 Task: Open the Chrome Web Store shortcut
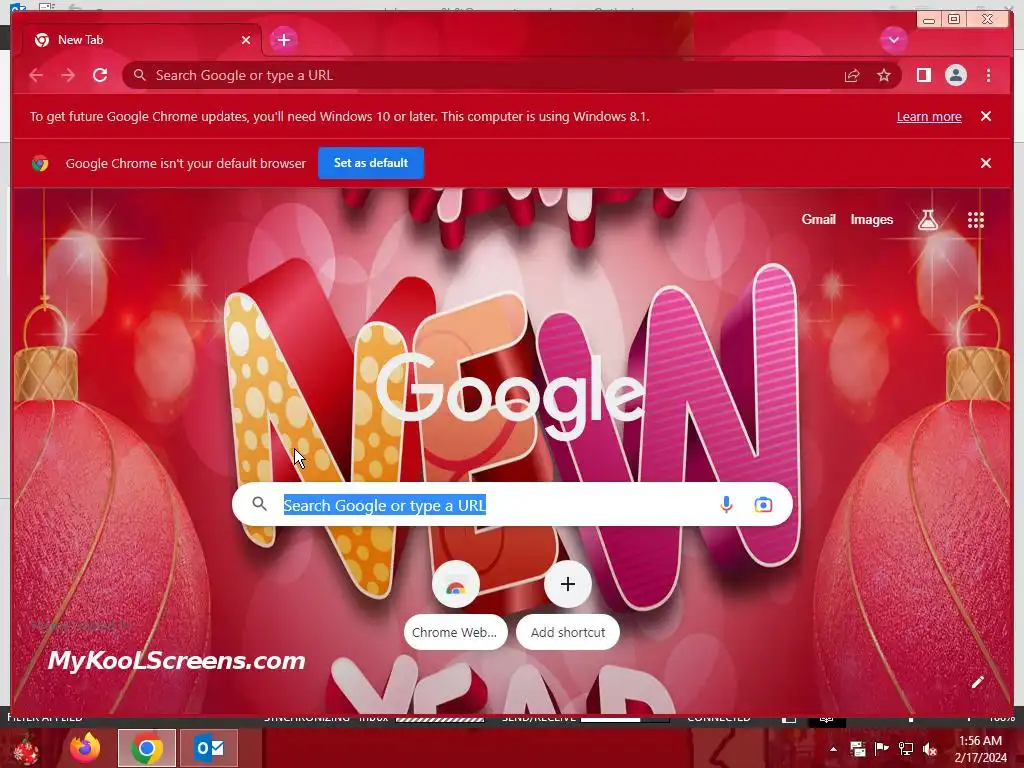[455, 605]
